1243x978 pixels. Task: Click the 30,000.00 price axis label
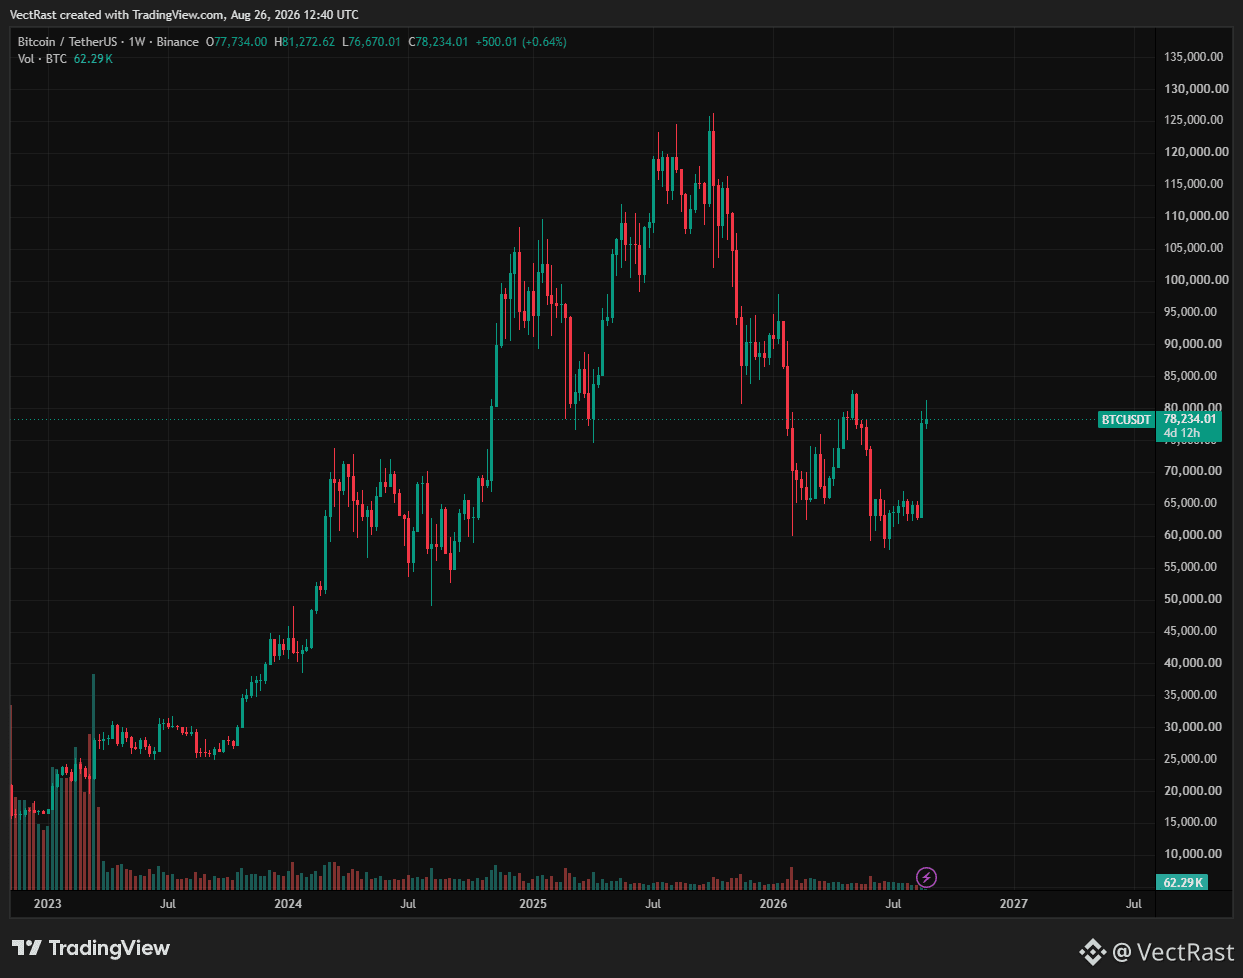coord(1194,727)
